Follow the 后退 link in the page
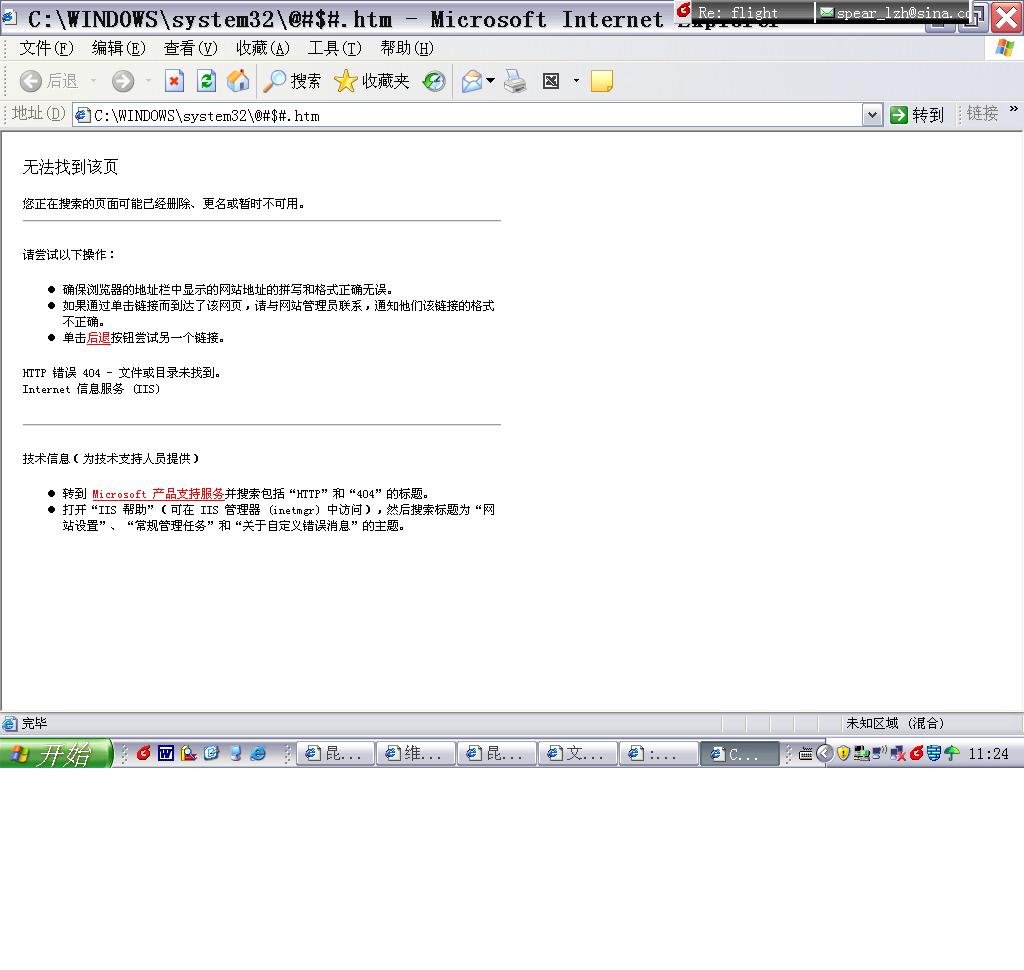 pyautogui.click(x=99, y=338)
